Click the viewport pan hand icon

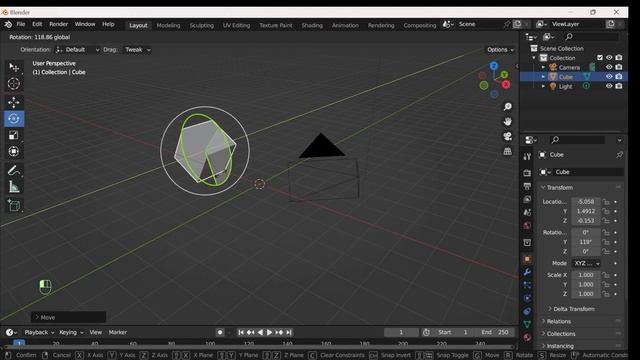tap(507, 122)
